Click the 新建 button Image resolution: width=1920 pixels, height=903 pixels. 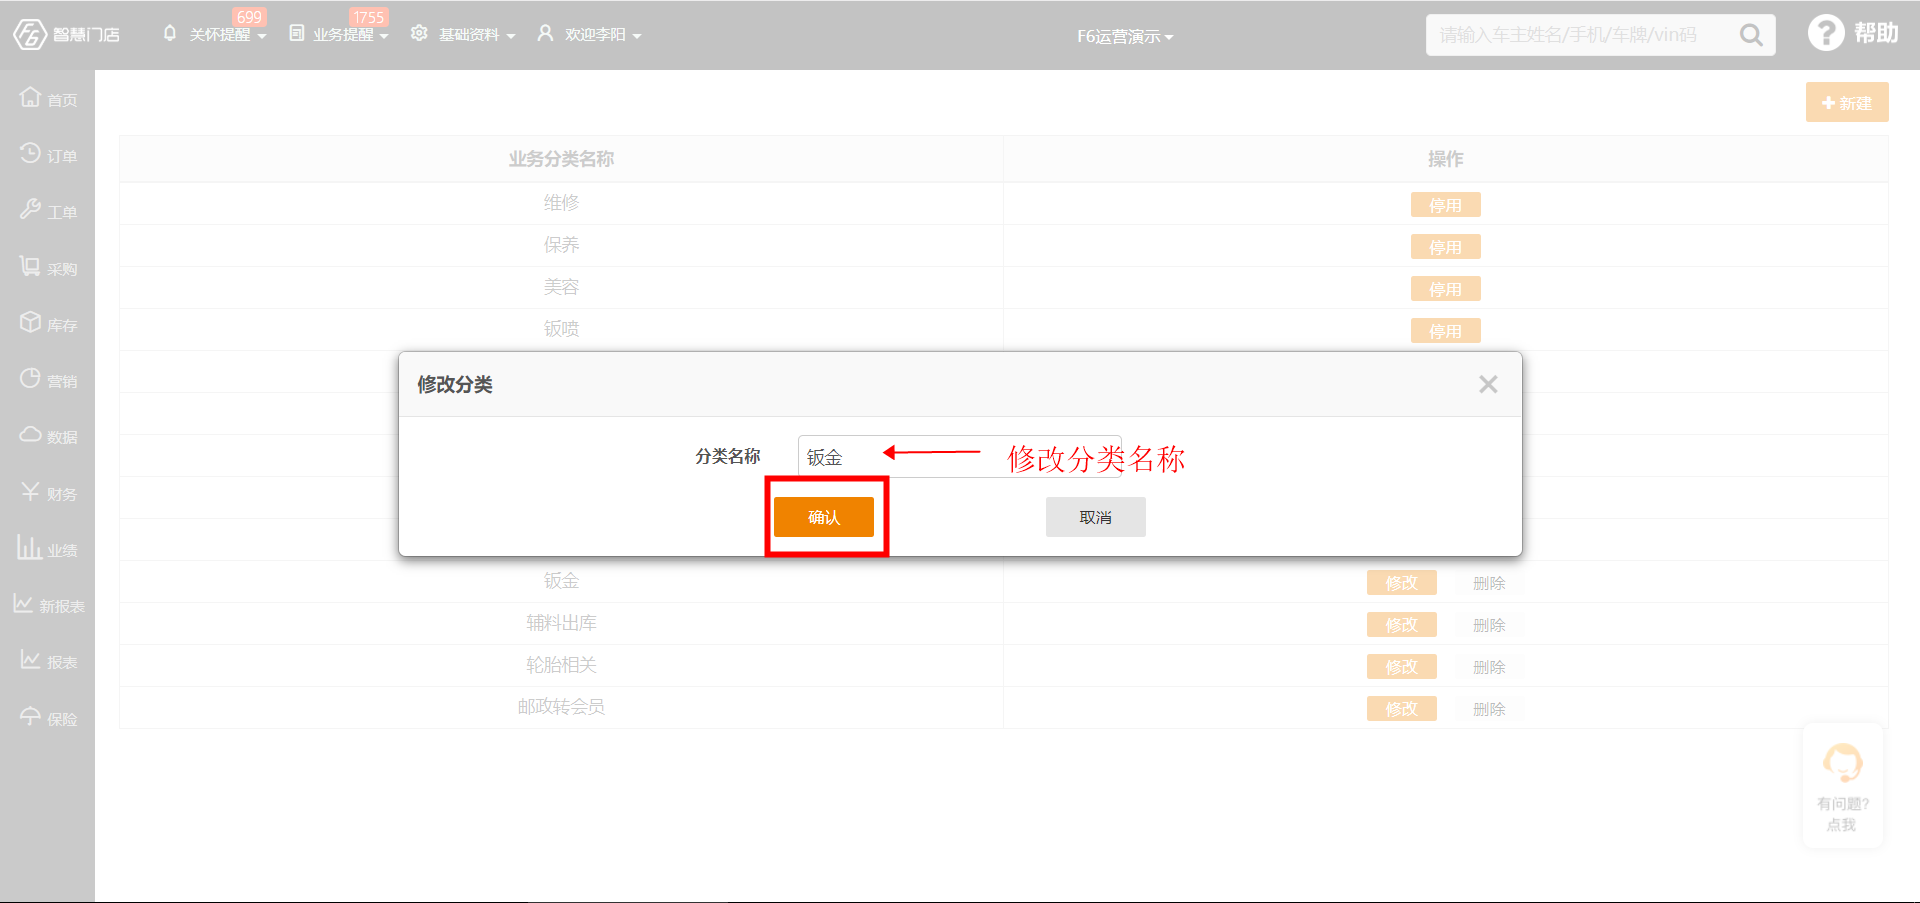click(x=1847, y=102)
